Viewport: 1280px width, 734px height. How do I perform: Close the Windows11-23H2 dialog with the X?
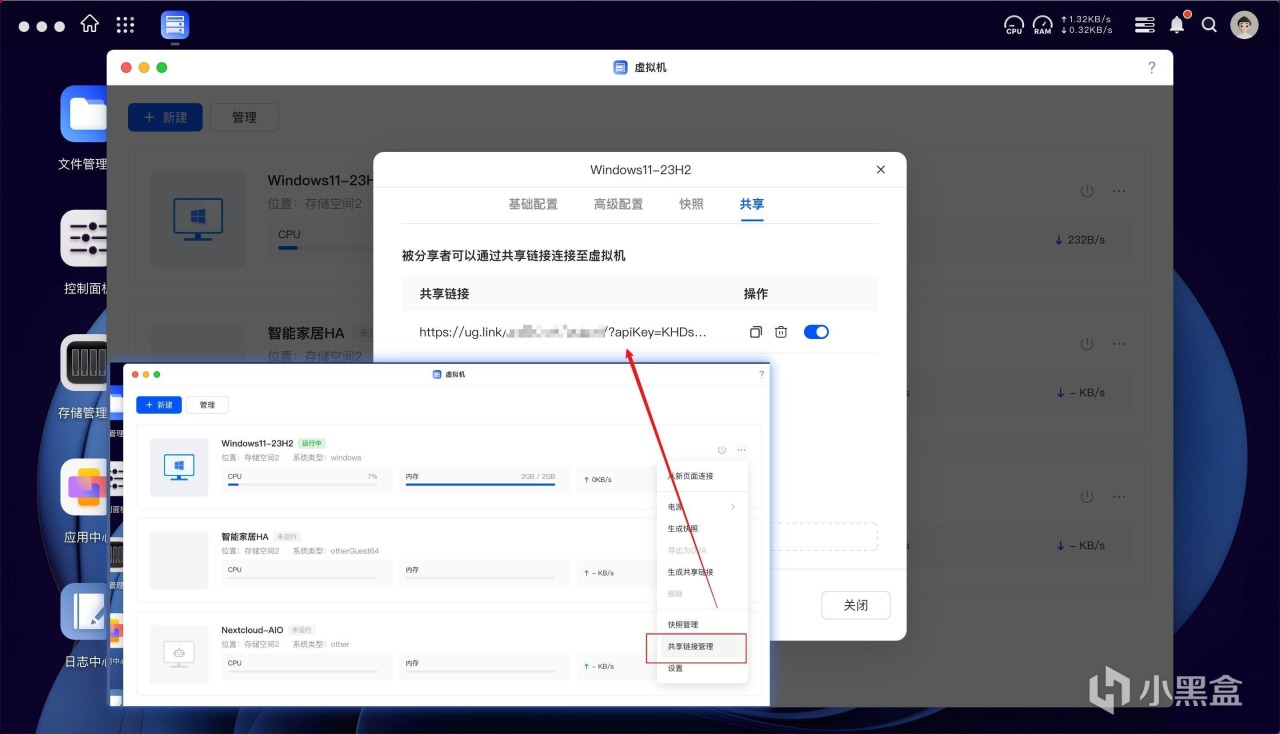(881, 170)
